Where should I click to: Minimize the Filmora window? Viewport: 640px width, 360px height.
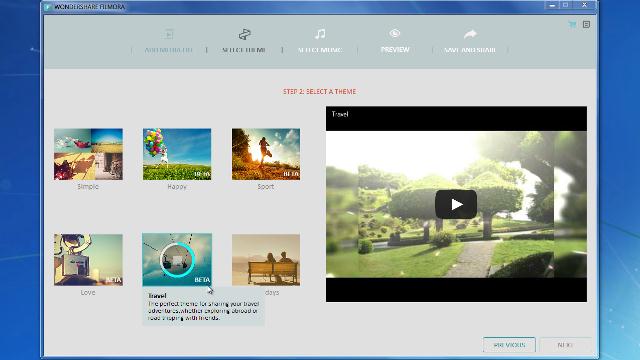(x=552, y=5)
